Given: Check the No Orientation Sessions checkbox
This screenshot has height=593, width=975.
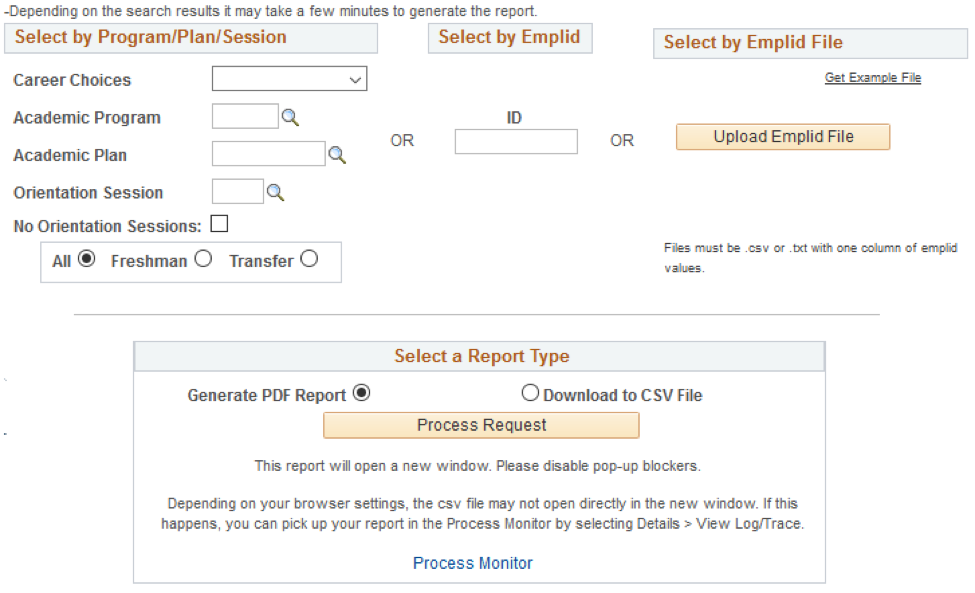Looking at the screenshot, I should [219, 223].
